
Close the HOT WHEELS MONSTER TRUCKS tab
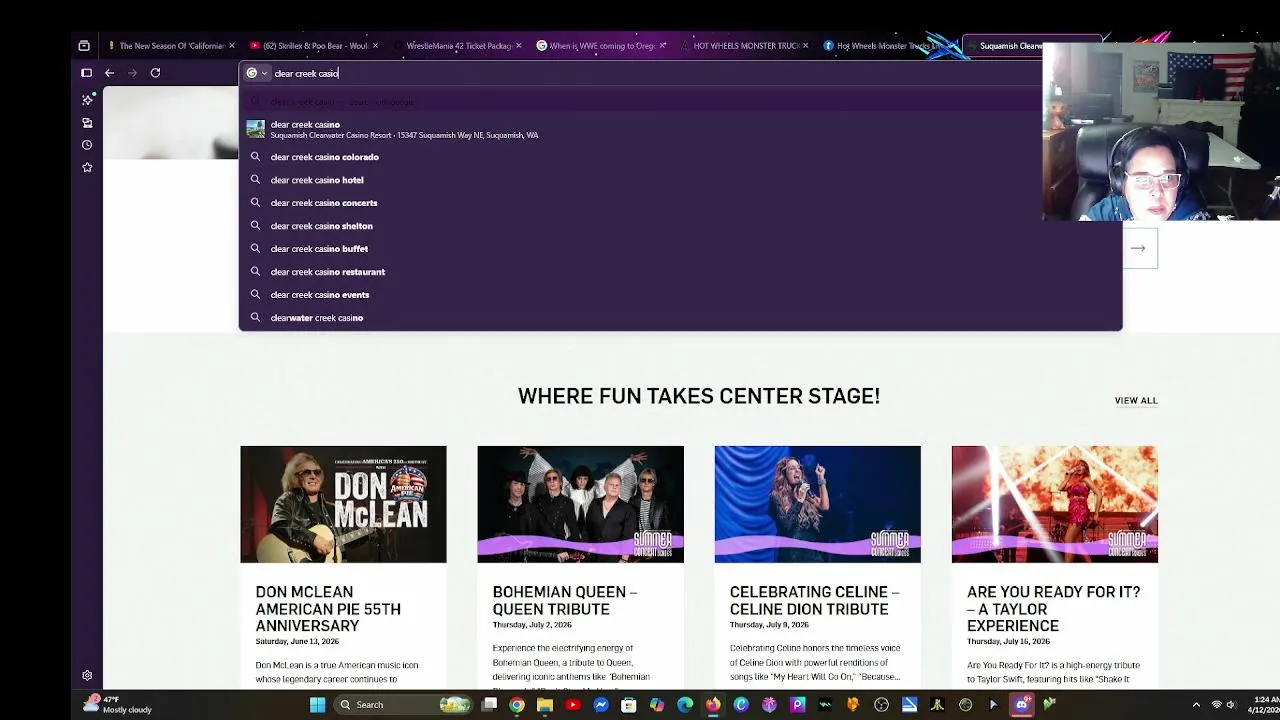(x=805, y=45)
